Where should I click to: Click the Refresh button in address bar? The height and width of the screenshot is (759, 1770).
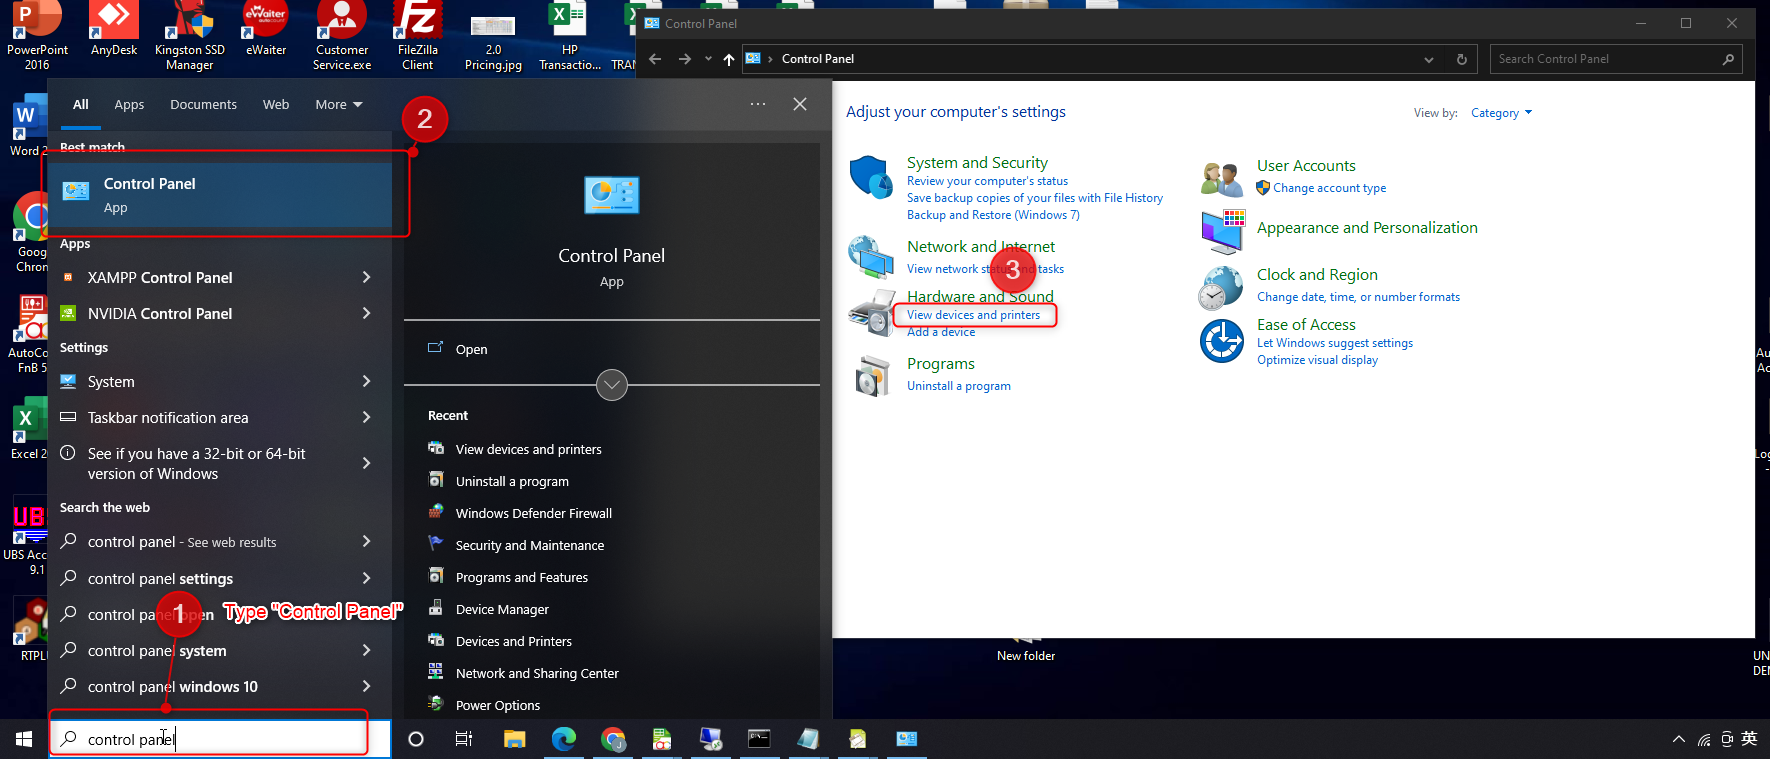pos(1461,59)
